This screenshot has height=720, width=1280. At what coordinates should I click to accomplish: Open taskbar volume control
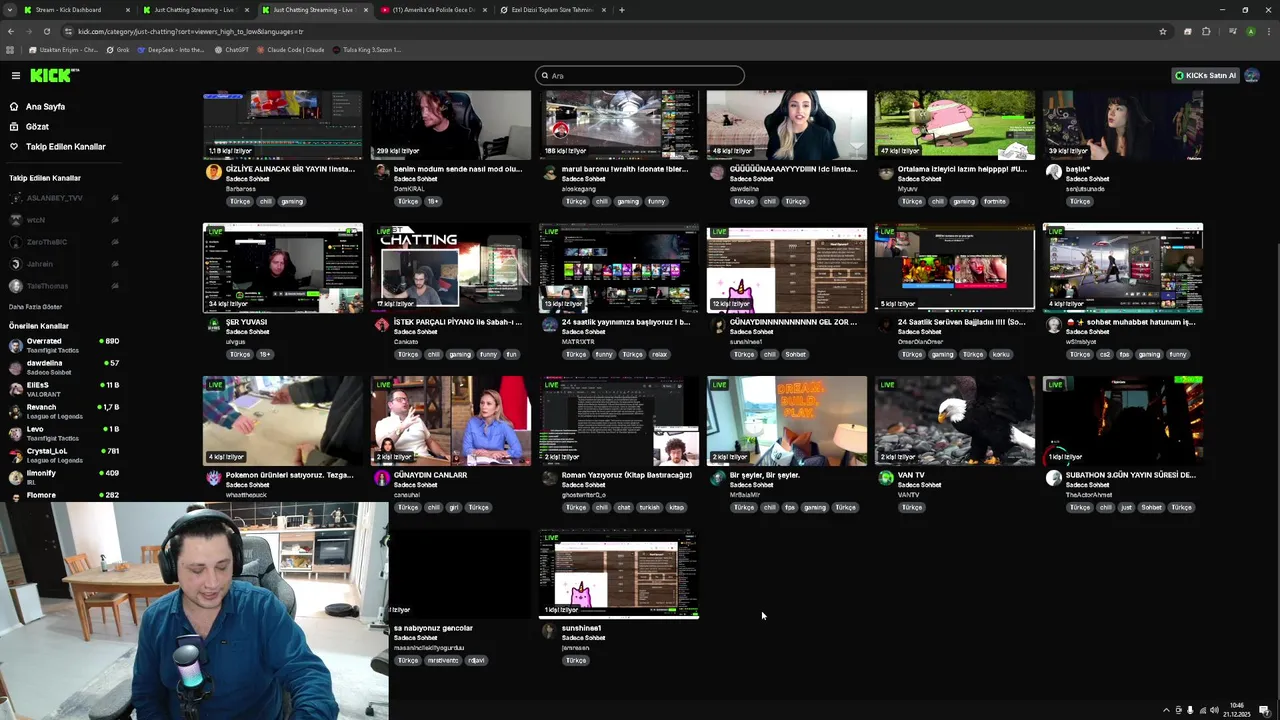(1214, 710)
